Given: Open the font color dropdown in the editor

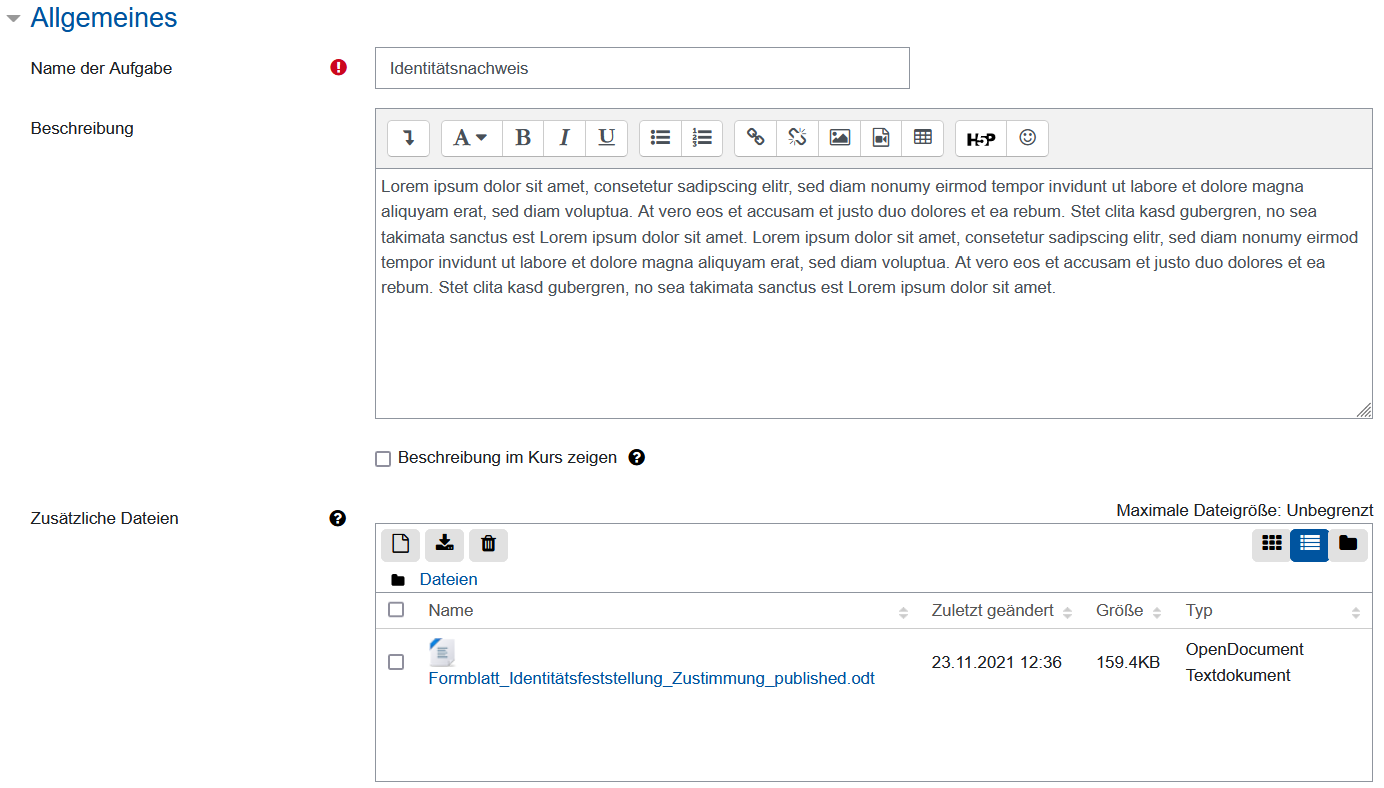Looking at the screenshot, I should [471, 138].
